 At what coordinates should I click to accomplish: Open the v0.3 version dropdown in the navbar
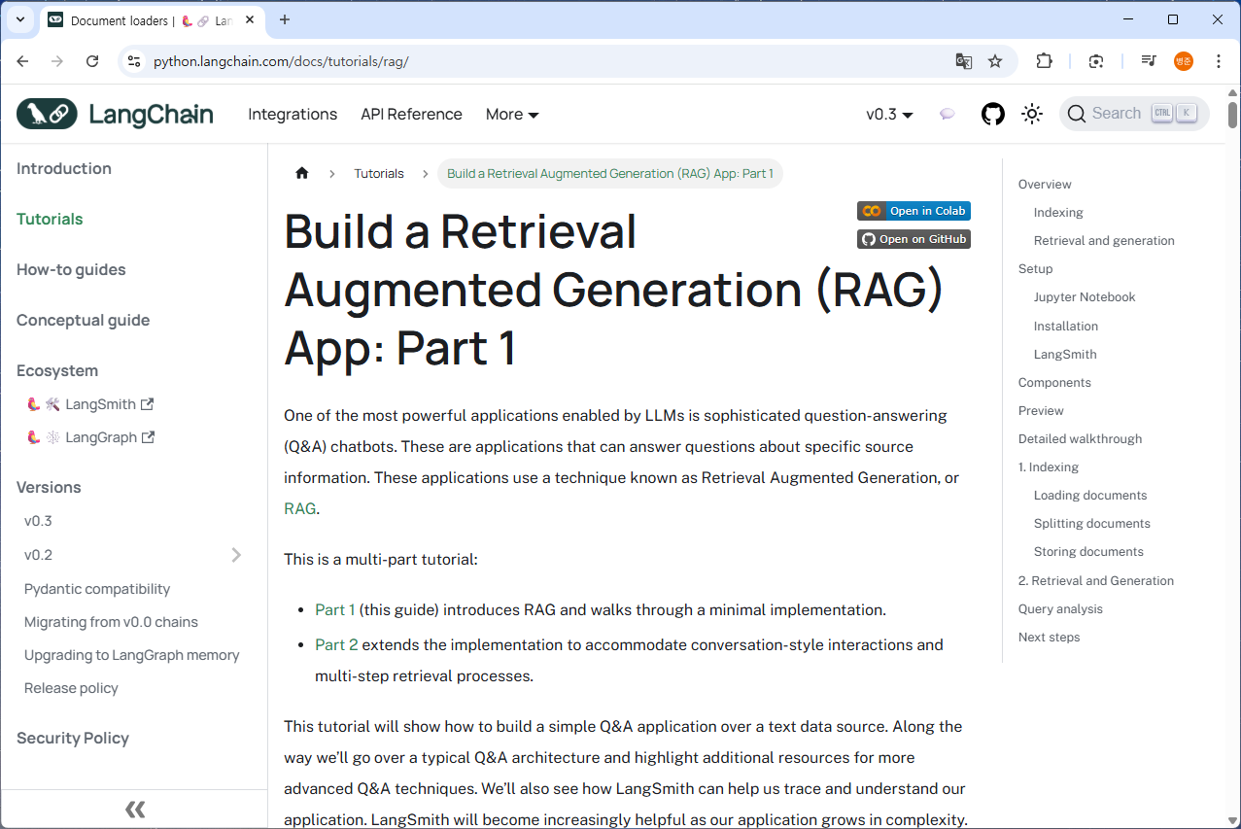tap(889, 114)
